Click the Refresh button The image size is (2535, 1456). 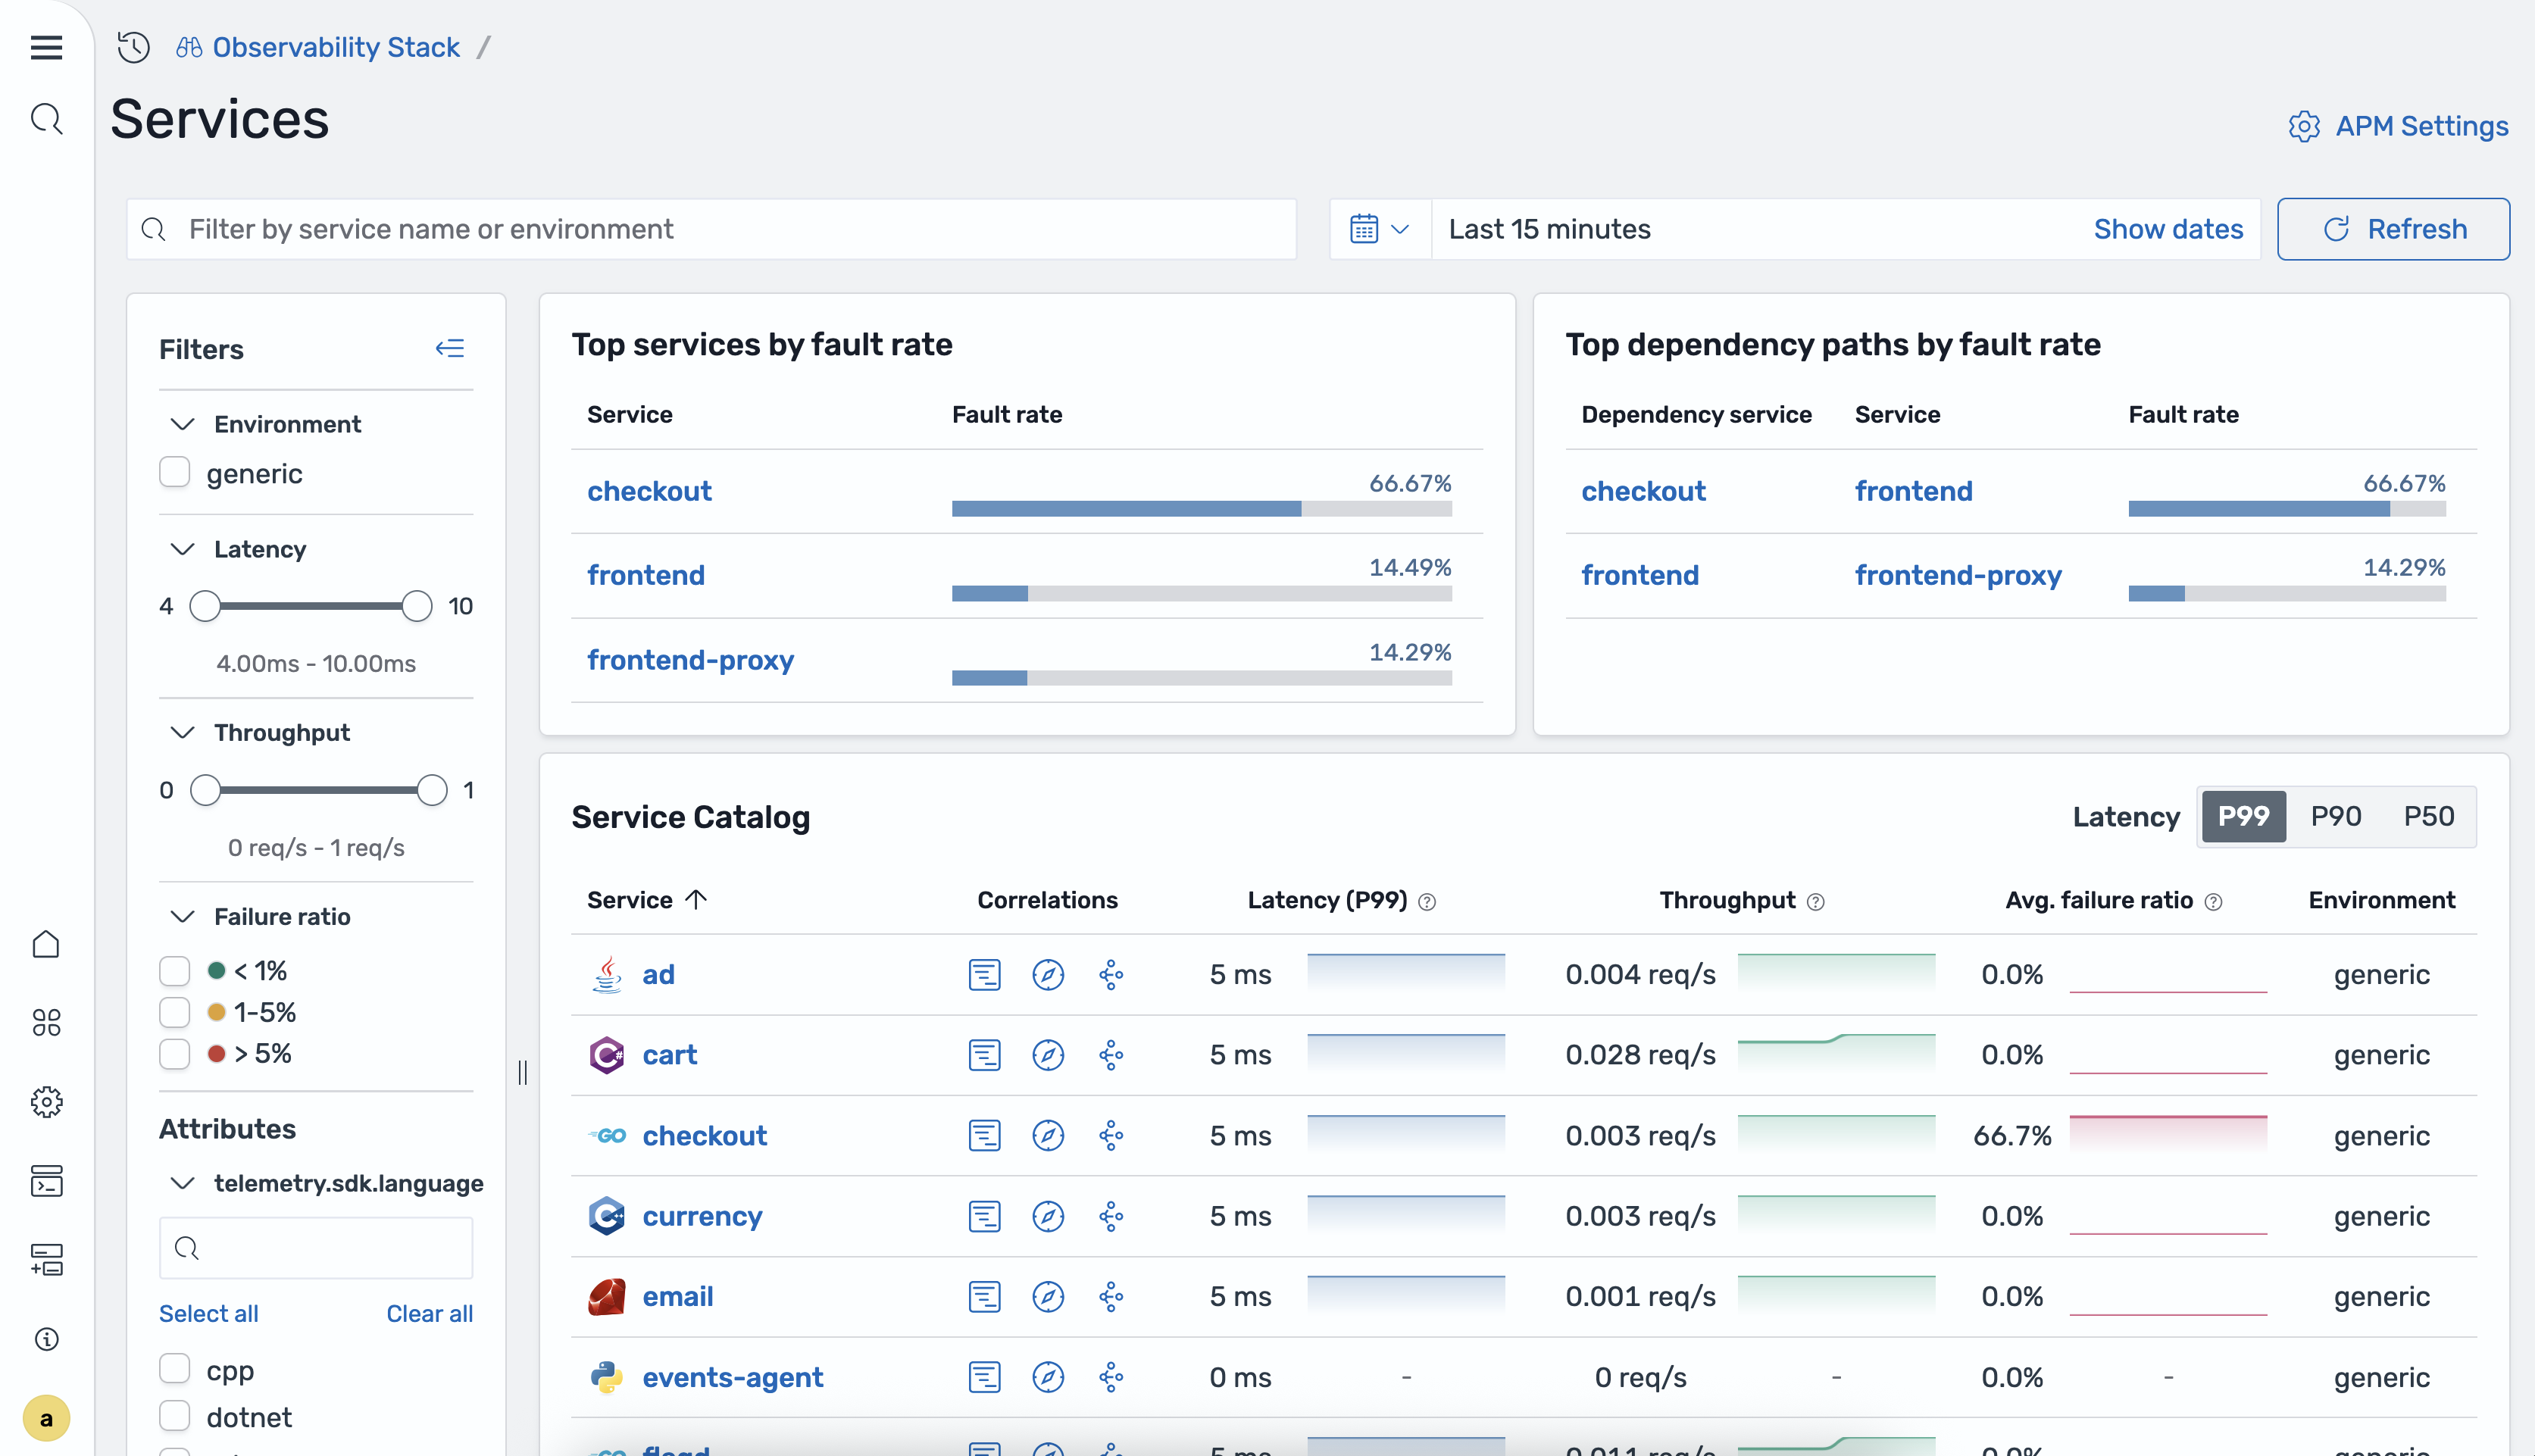(2393, 229)
